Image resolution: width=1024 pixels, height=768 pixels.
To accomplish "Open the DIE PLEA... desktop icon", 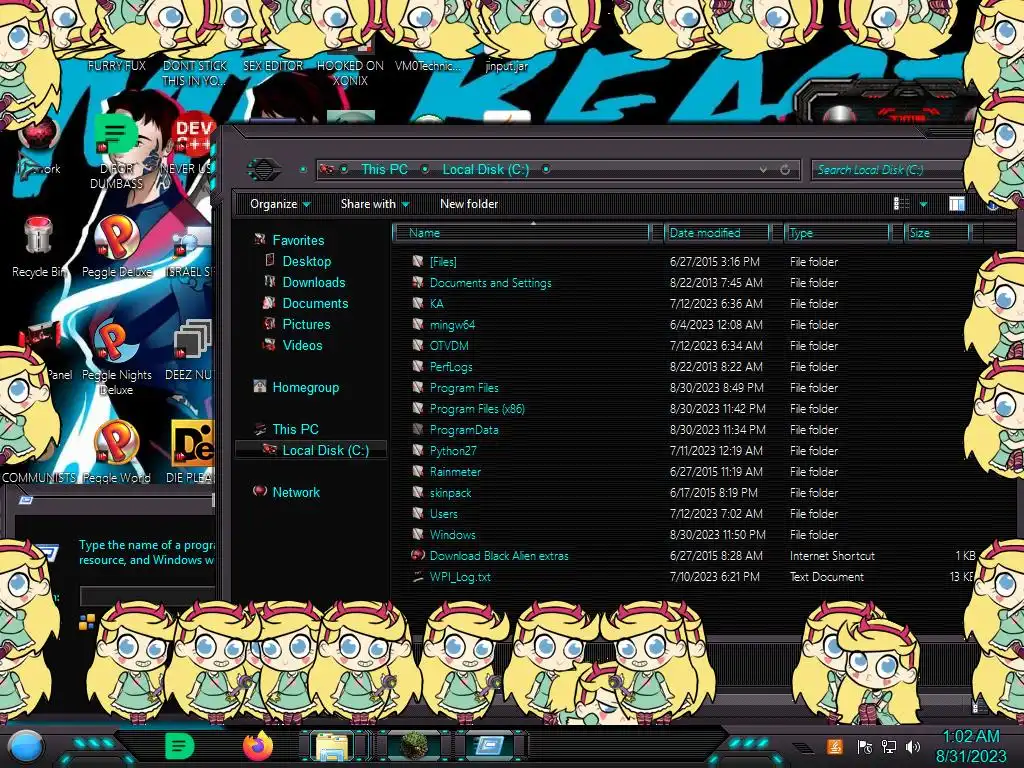I will tap(191, 452).
